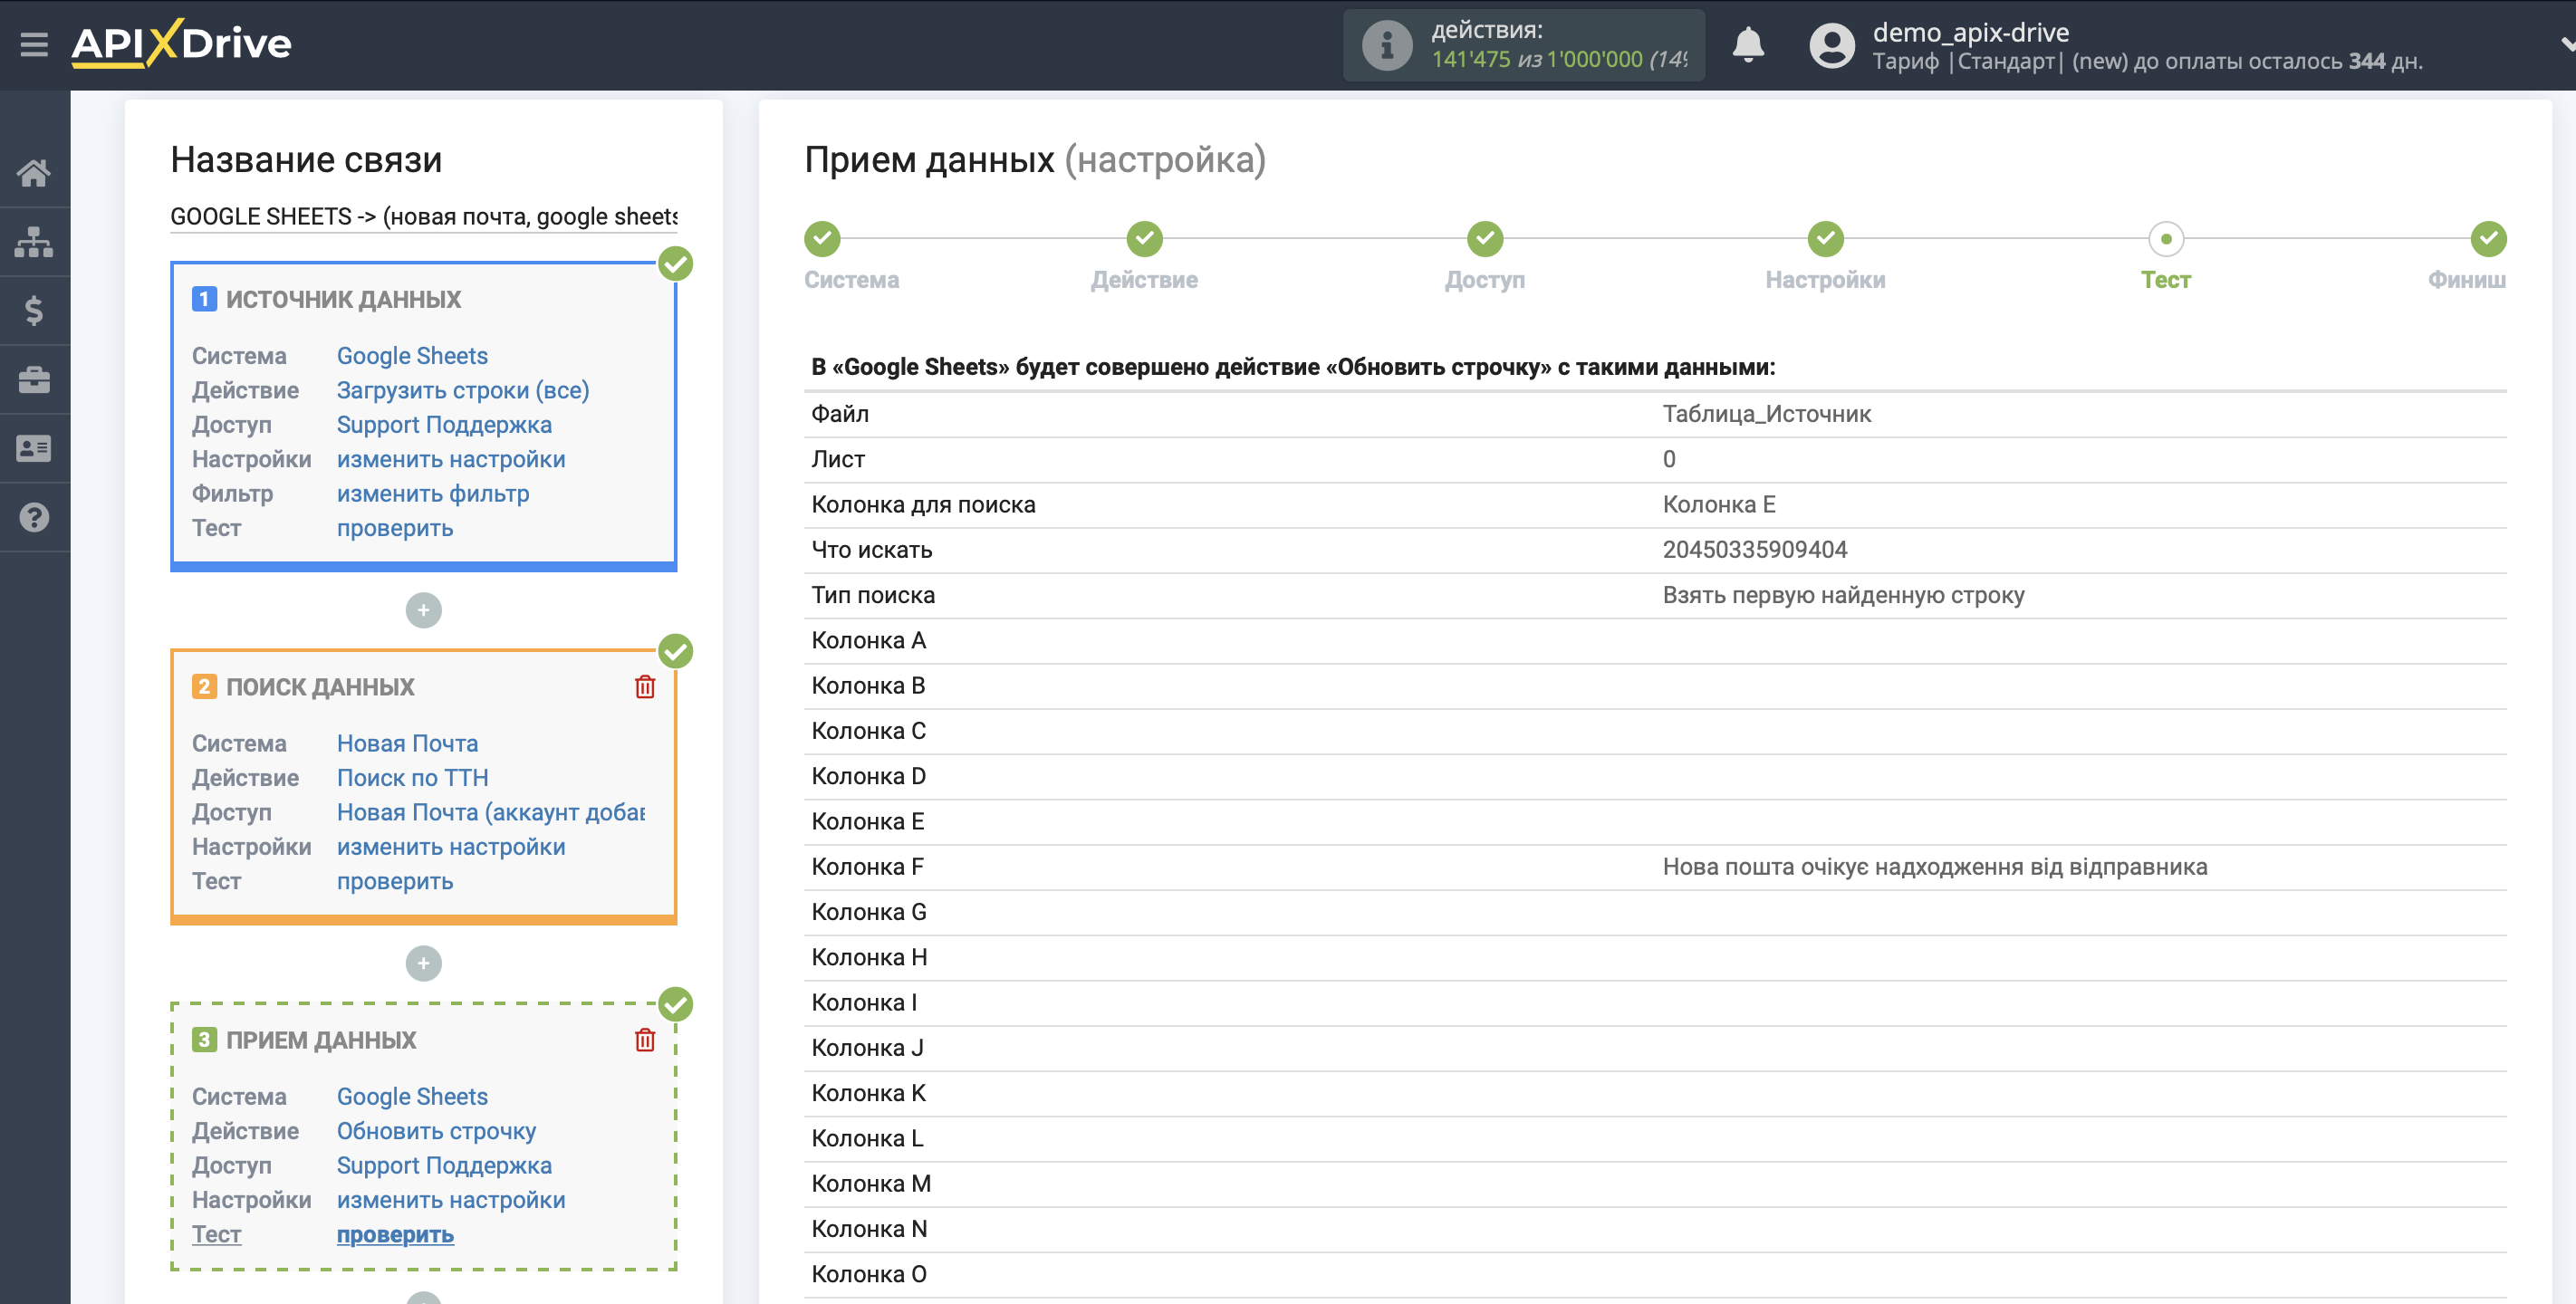Delete the Поиск данных block
This screenshot has width=2576, height=1304.
(645, 687)
